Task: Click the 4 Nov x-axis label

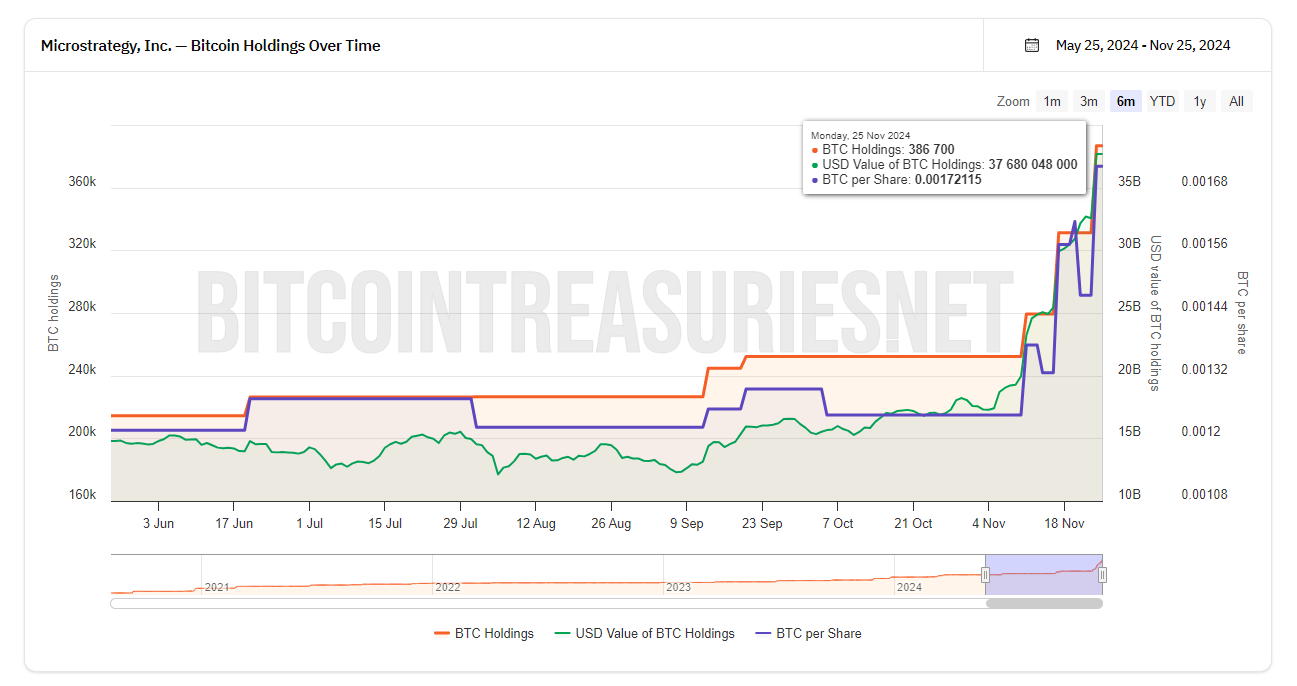Action: pyautogui.click(x=989, y=523)
